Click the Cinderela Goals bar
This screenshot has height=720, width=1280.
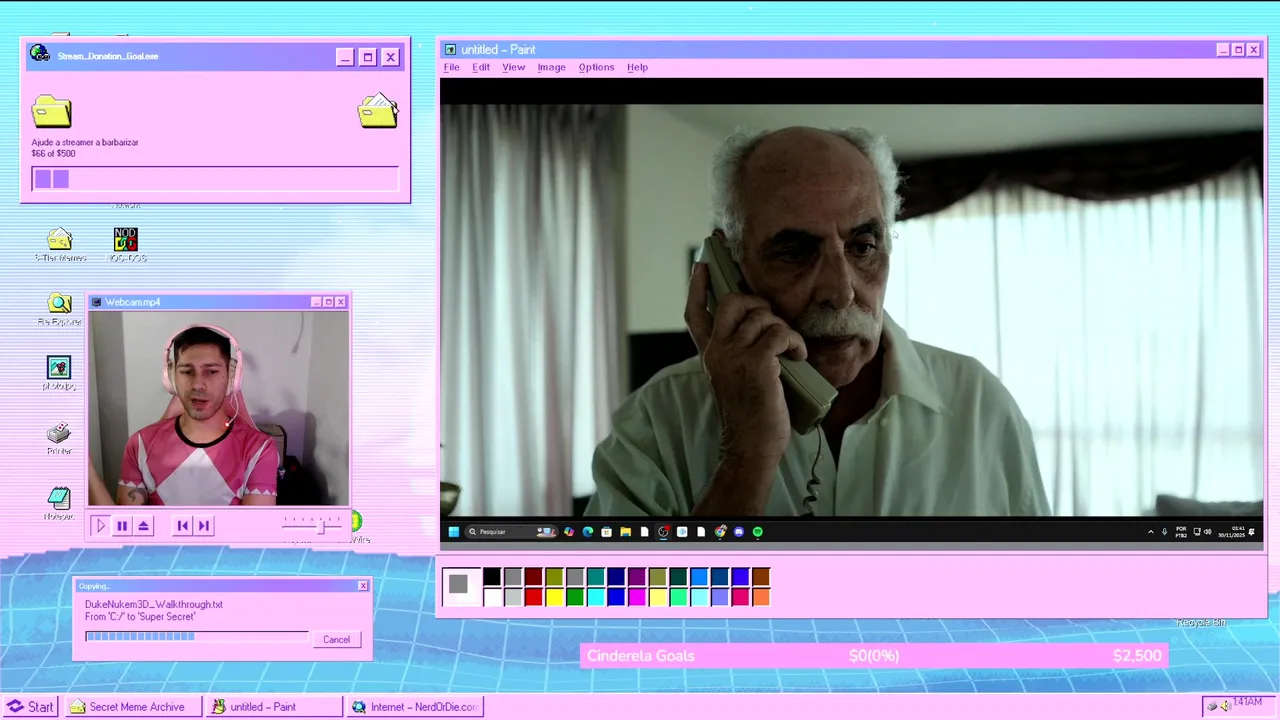(873, 656)
